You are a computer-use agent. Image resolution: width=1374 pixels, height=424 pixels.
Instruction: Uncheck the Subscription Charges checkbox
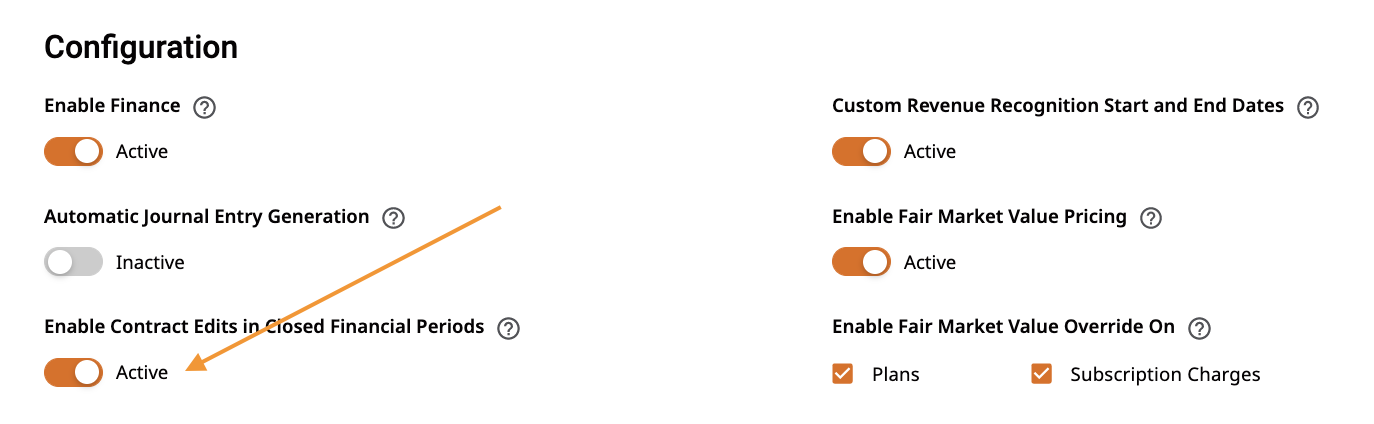[x=1042, y=374]
